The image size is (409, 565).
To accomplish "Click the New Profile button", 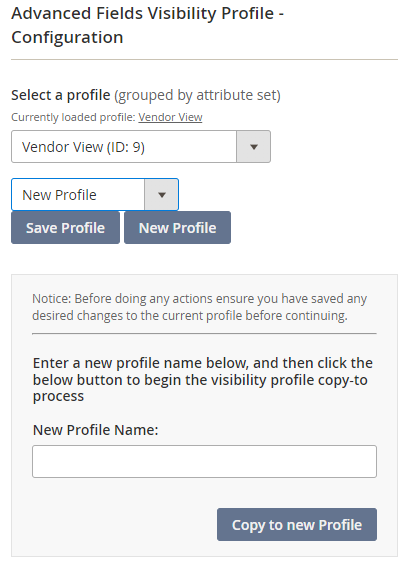I will [177, 228].
